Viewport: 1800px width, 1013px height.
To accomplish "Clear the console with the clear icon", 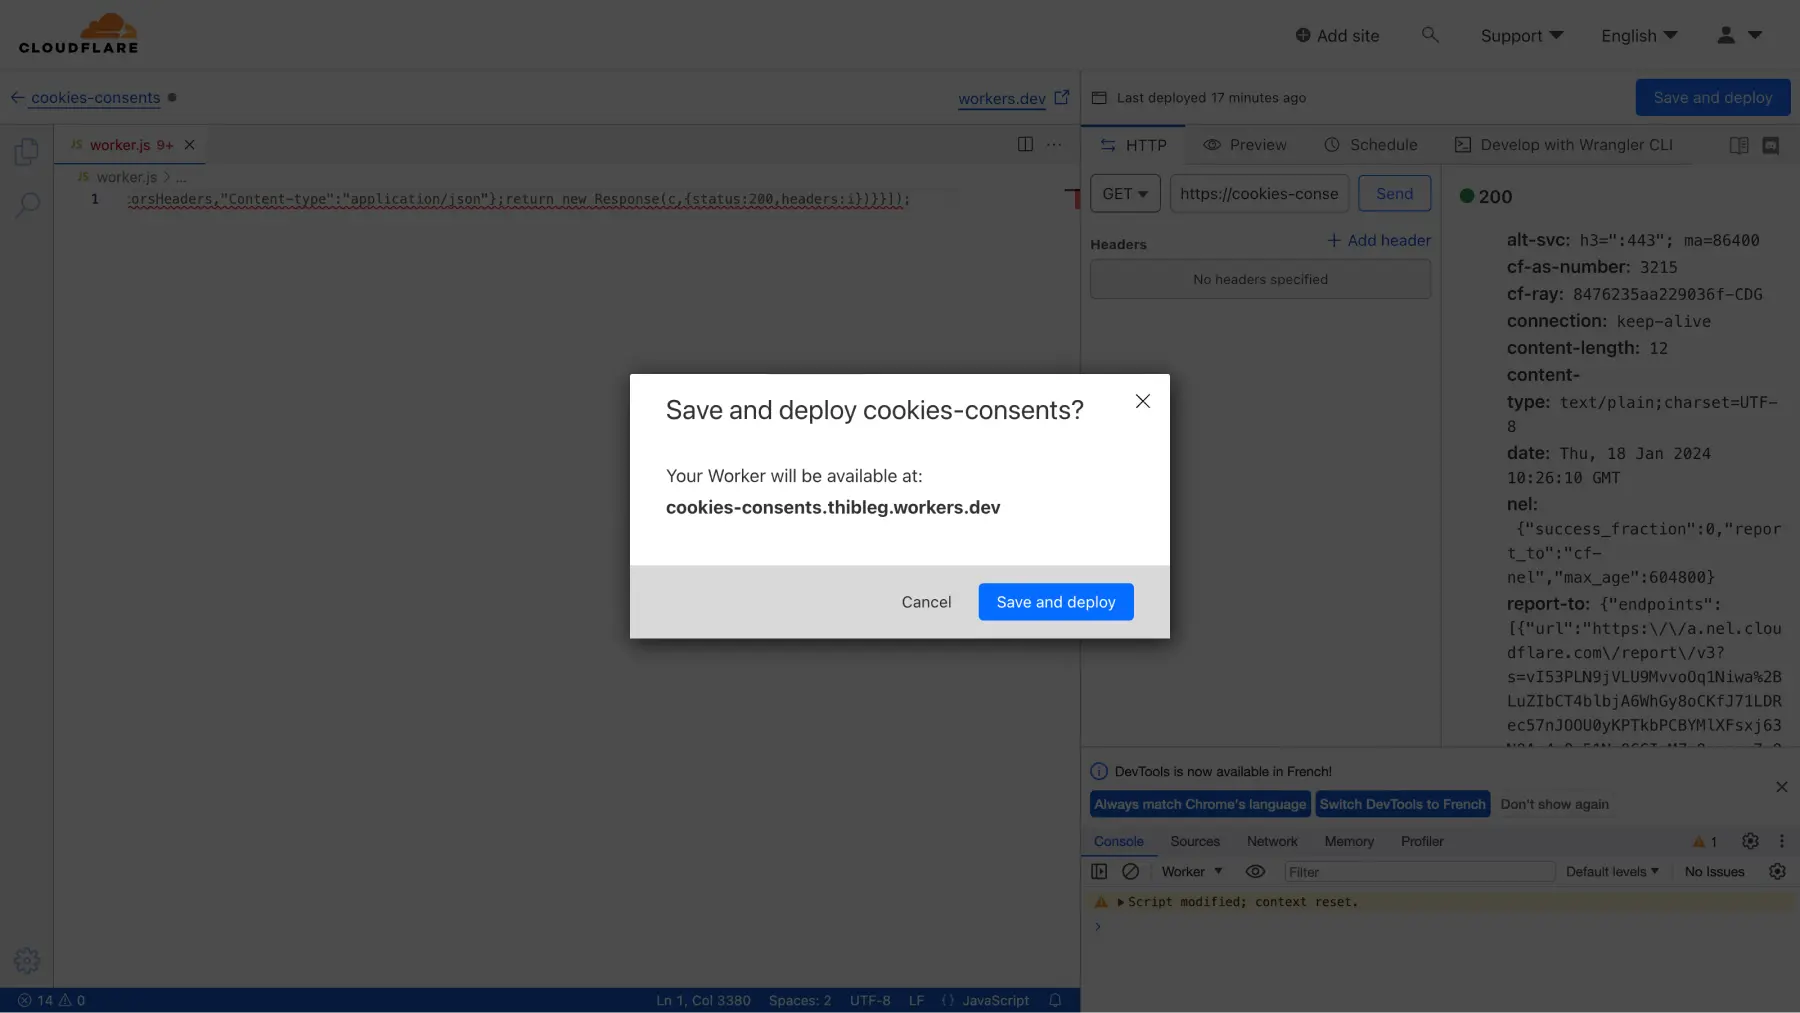I will point(1130,872).
